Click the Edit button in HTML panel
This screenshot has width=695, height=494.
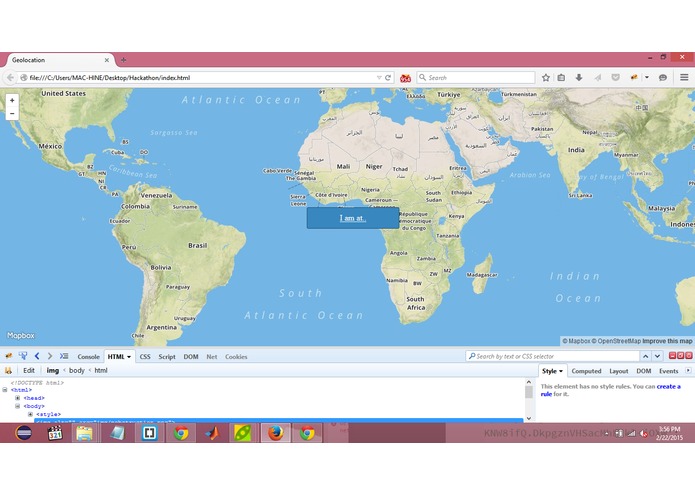coord(29,370)
